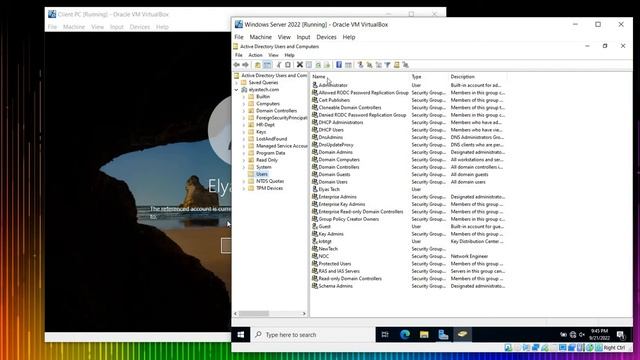The width and height of the screenshot is (640, 360).
Task: Open Server Manager from taskbar
Action: 443,335
